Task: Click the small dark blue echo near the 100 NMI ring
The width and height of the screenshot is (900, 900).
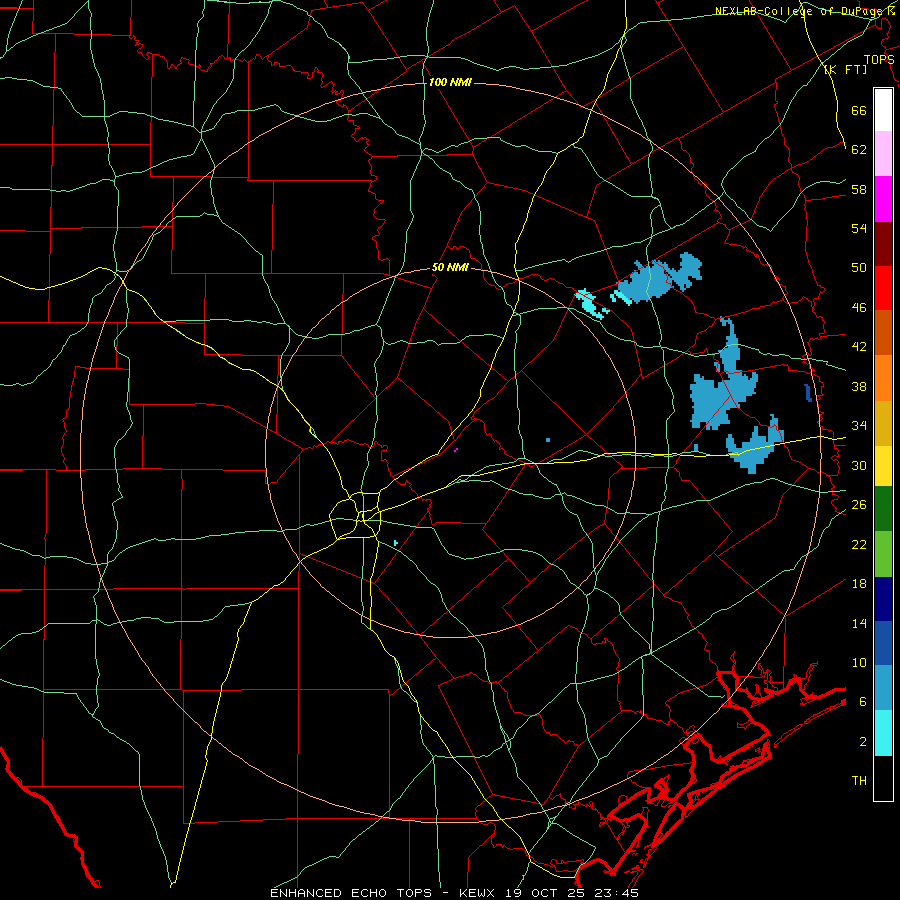Action: pos(808,393)
